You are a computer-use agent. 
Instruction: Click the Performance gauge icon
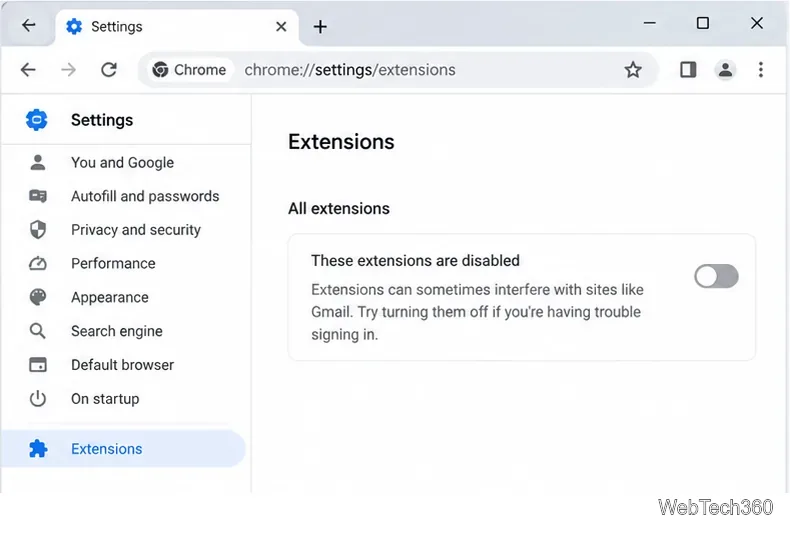pos(38,263)
